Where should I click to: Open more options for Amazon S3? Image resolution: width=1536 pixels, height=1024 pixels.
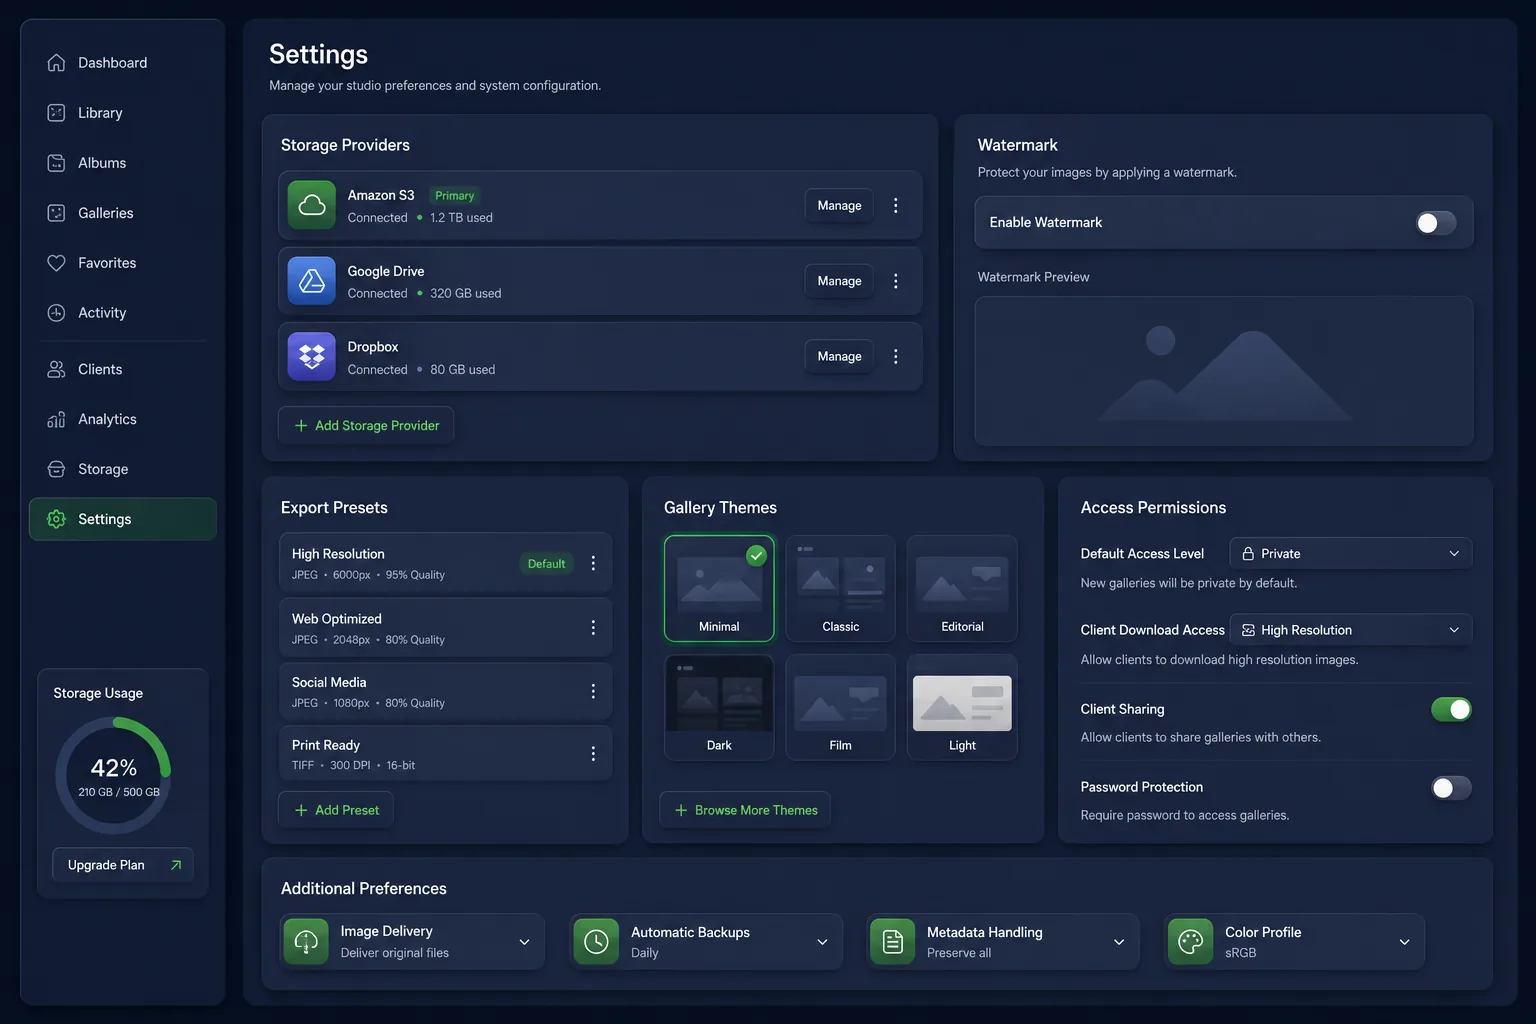[x=896, y=205]
